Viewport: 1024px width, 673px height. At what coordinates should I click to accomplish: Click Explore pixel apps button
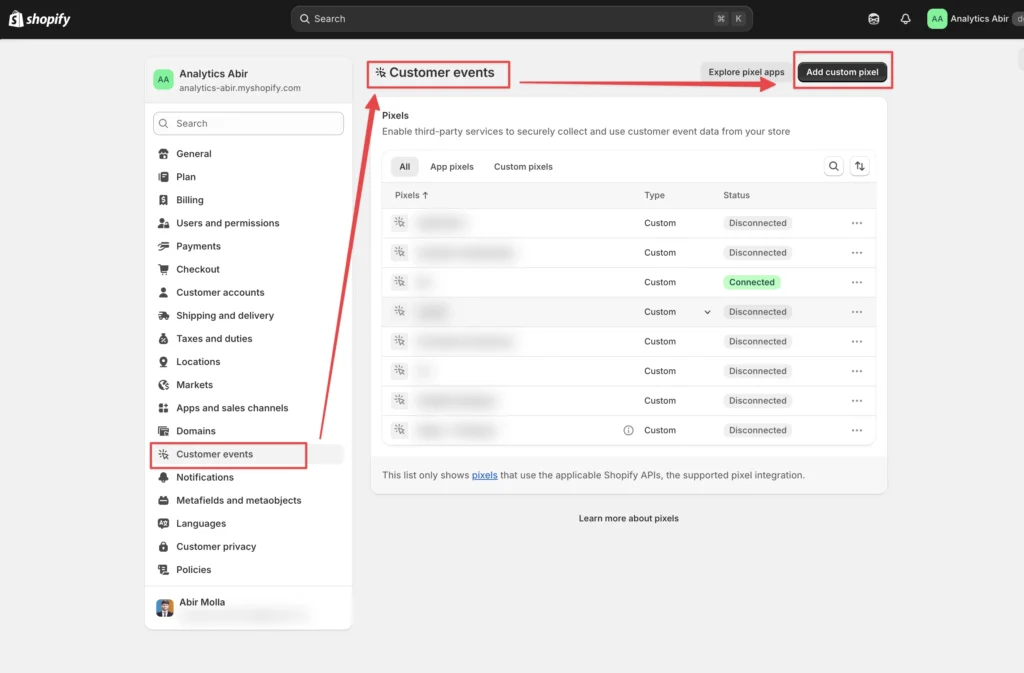746,72
